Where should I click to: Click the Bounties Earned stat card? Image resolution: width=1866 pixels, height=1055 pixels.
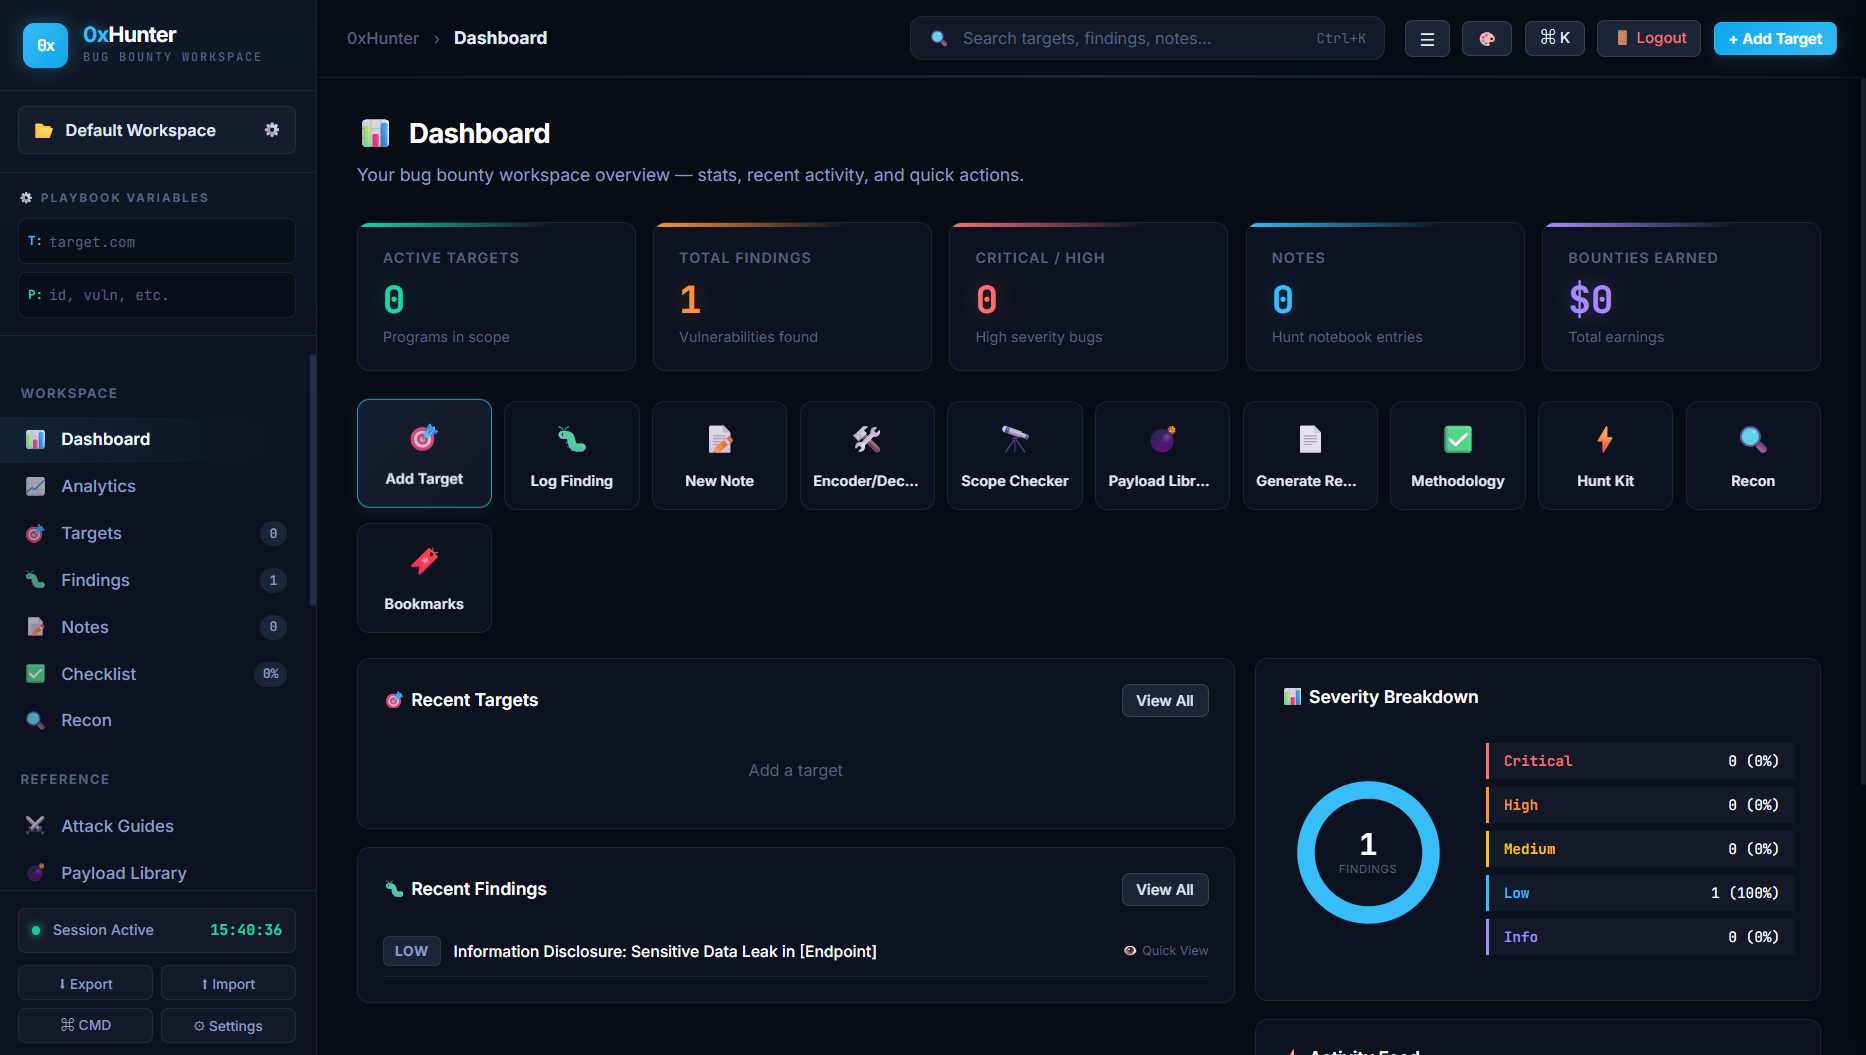pos(1681,297)
